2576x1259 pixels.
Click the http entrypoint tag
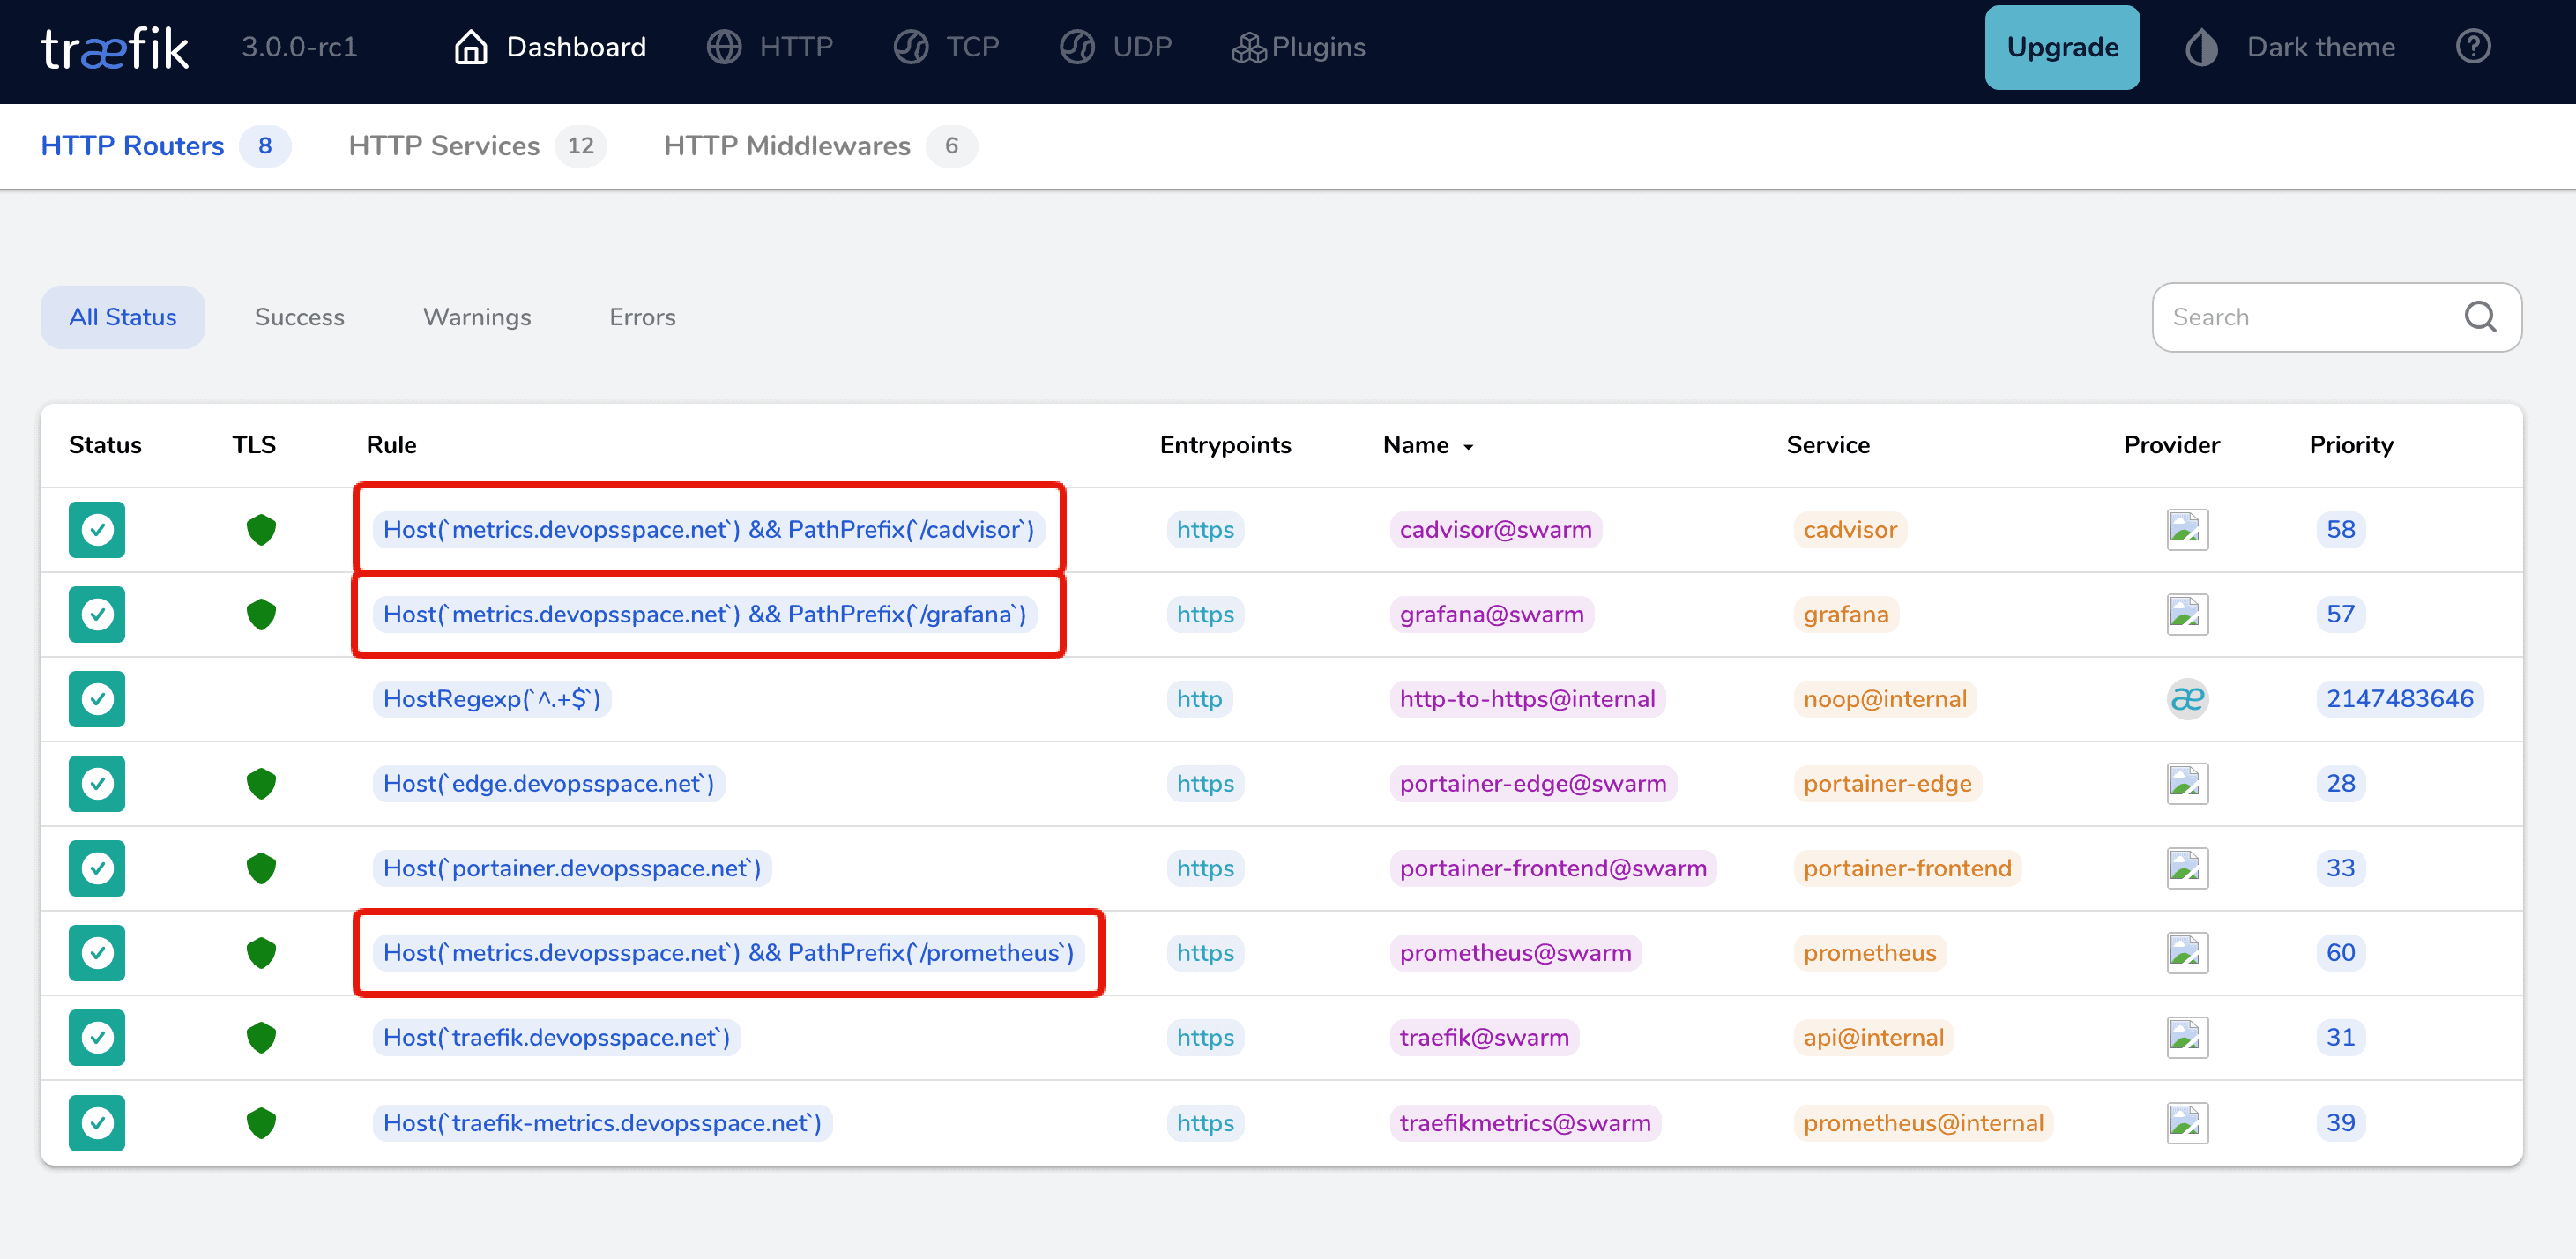pos(1199,699)
